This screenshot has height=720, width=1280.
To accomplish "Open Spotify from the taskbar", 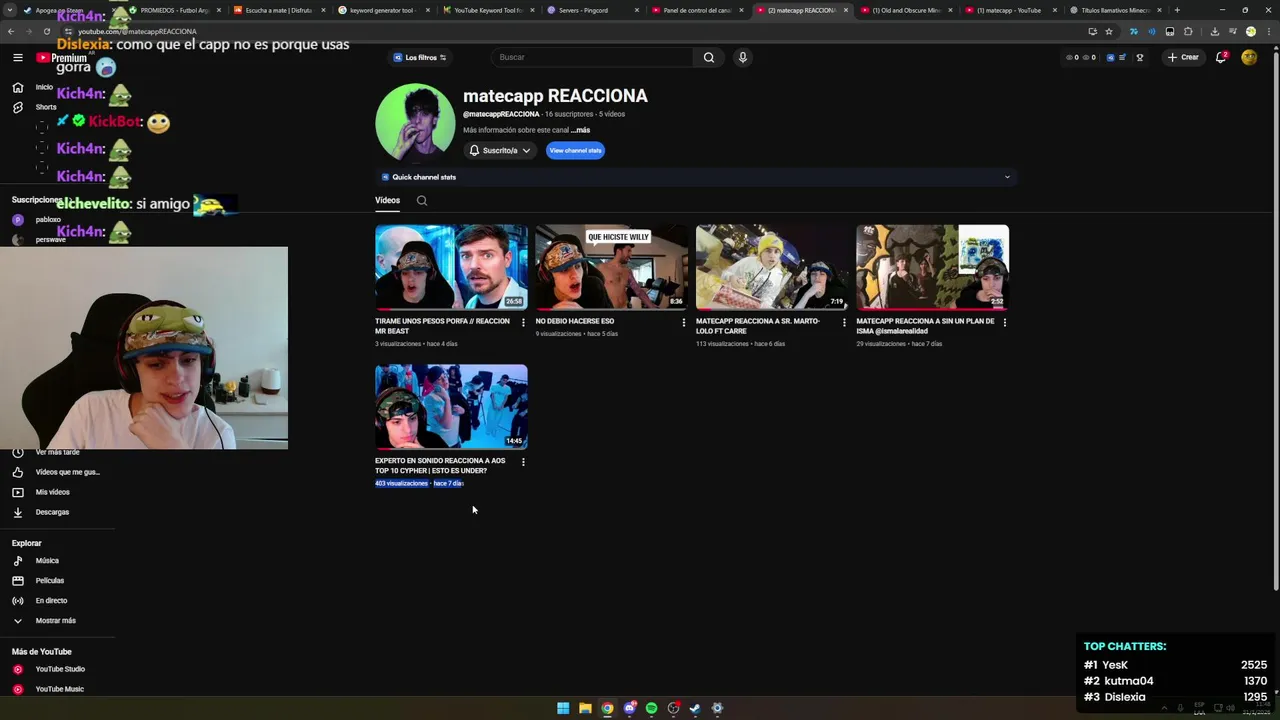I will click(651, 708).
